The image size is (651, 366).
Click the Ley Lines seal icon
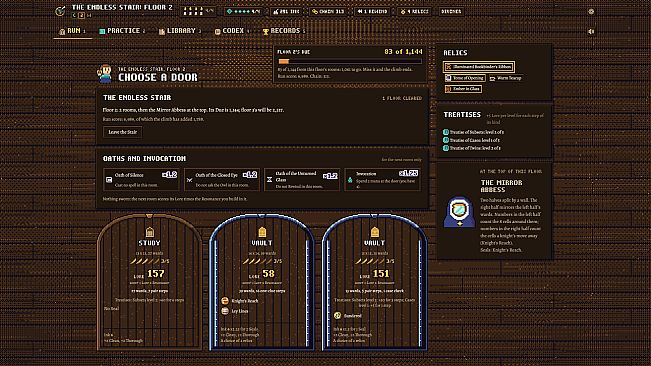pos(225,311)
